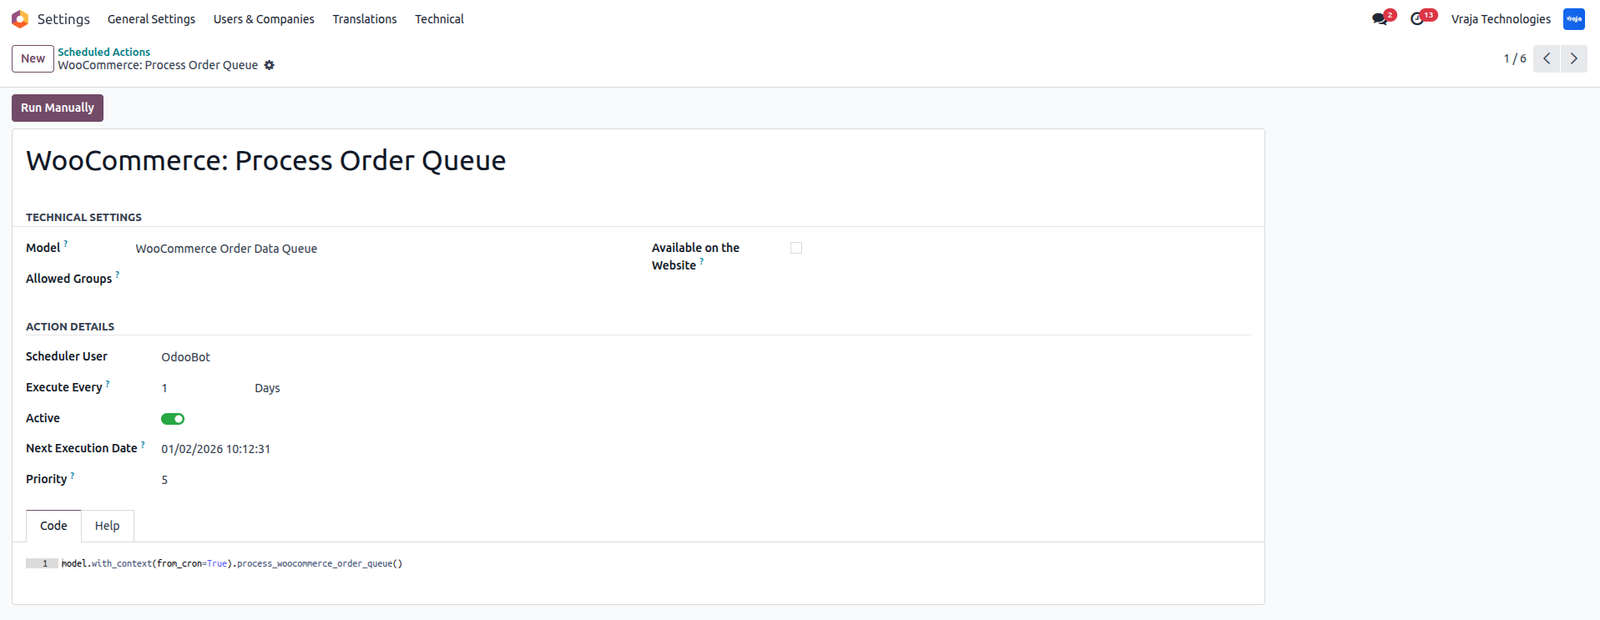Viewport: 1600px width, 620px height.
Task: Click the help mark next to Priority
Action: 72,475
